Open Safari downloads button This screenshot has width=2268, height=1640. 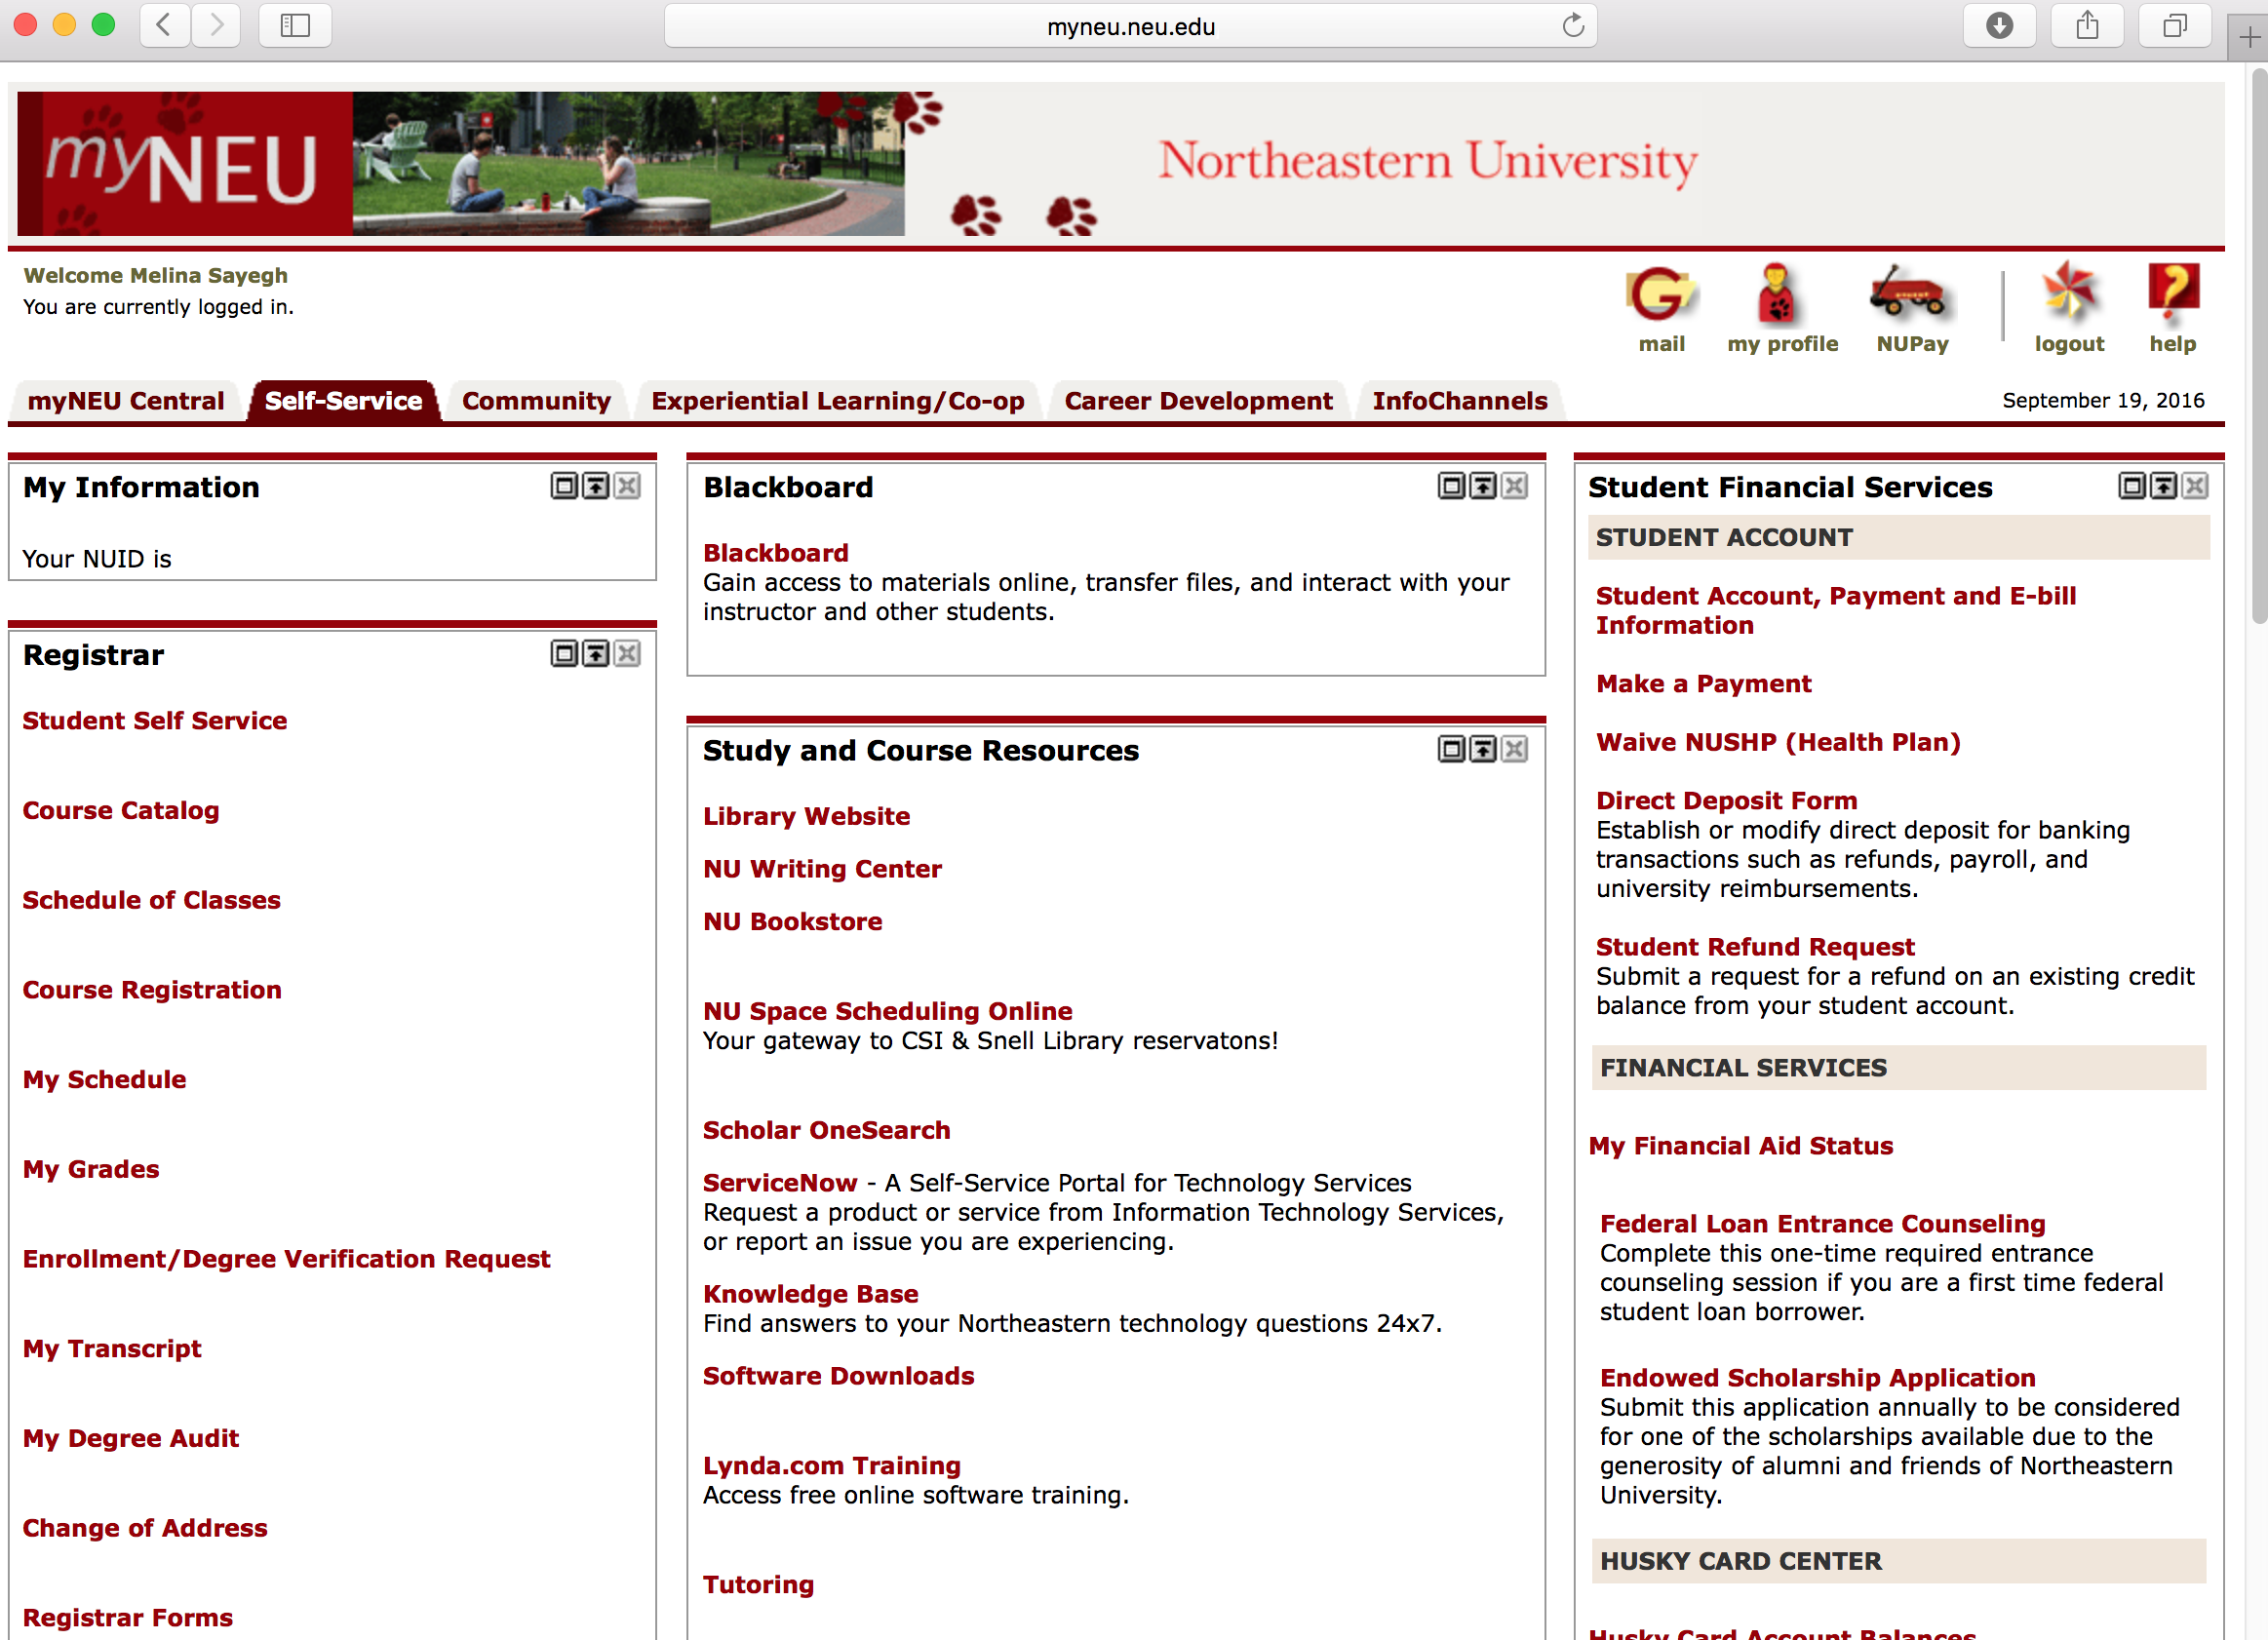tap(1999, 25)
